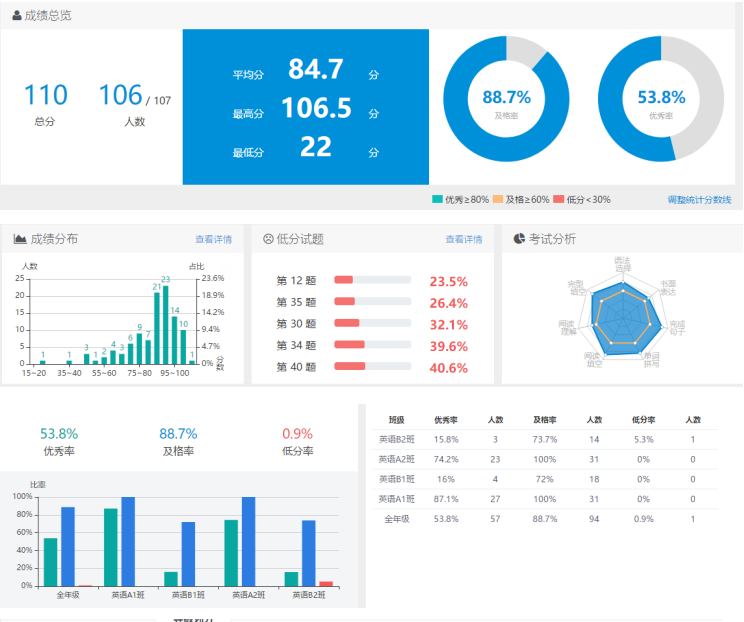Click the progress bar for 第 40 题

point(372,366)
